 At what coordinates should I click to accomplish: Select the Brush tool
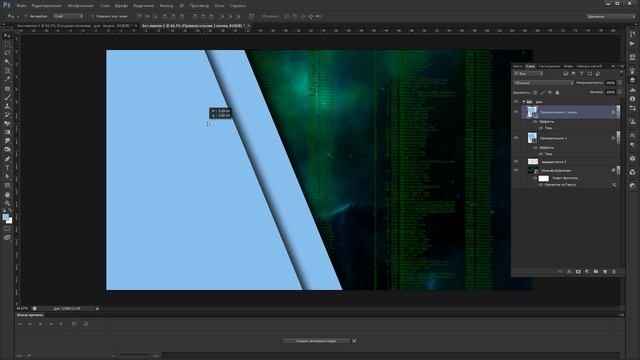click(7, 98)
